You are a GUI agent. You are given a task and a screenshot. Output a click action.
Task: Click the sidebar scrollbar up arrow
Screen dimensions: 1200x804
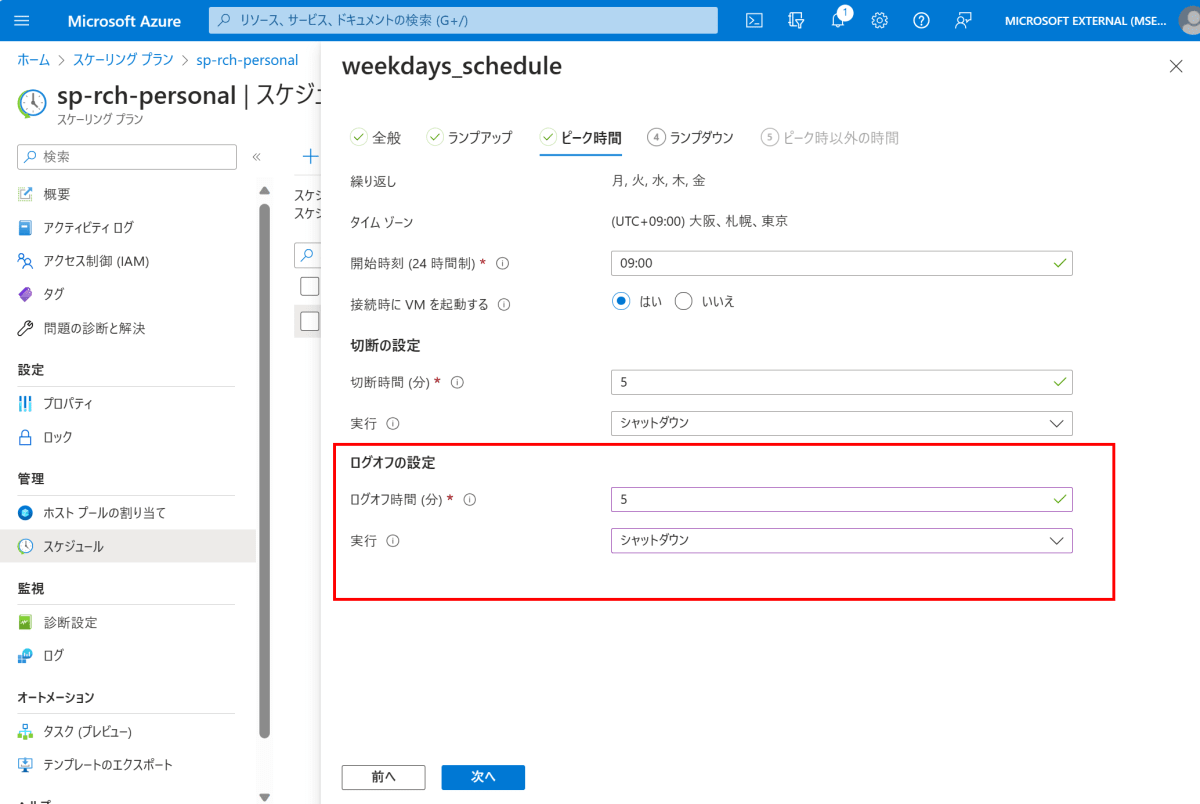264,190
